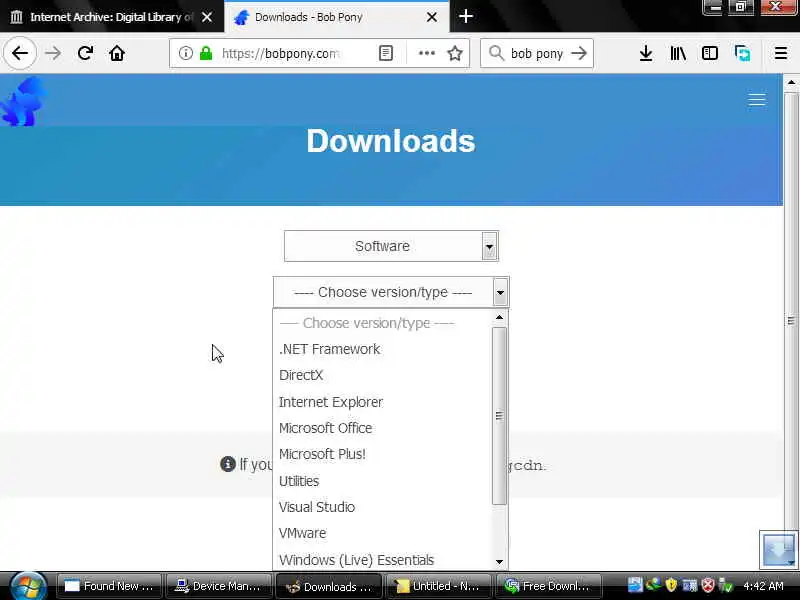Screen dimensions: 800x600
Task: Submit the 'bob pony' search arrow
Action: coord(579,53)
